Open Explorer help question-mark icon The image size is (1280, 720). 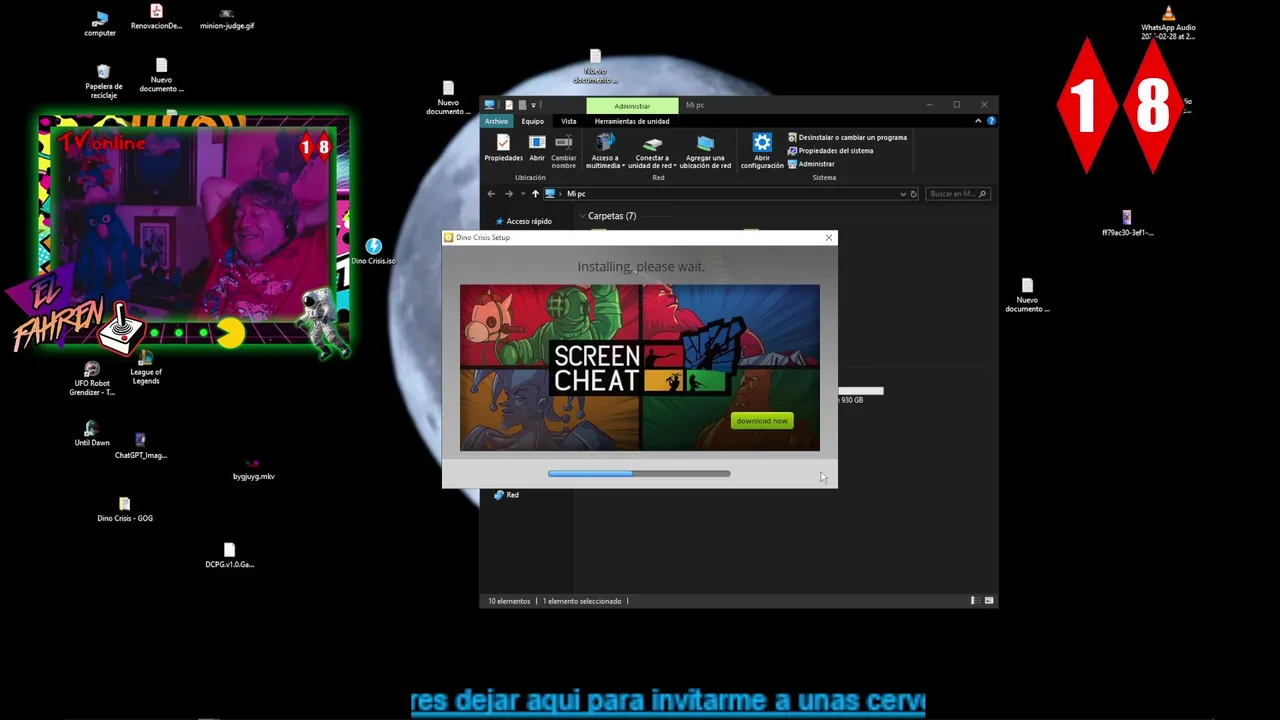[x=991, y=121]
